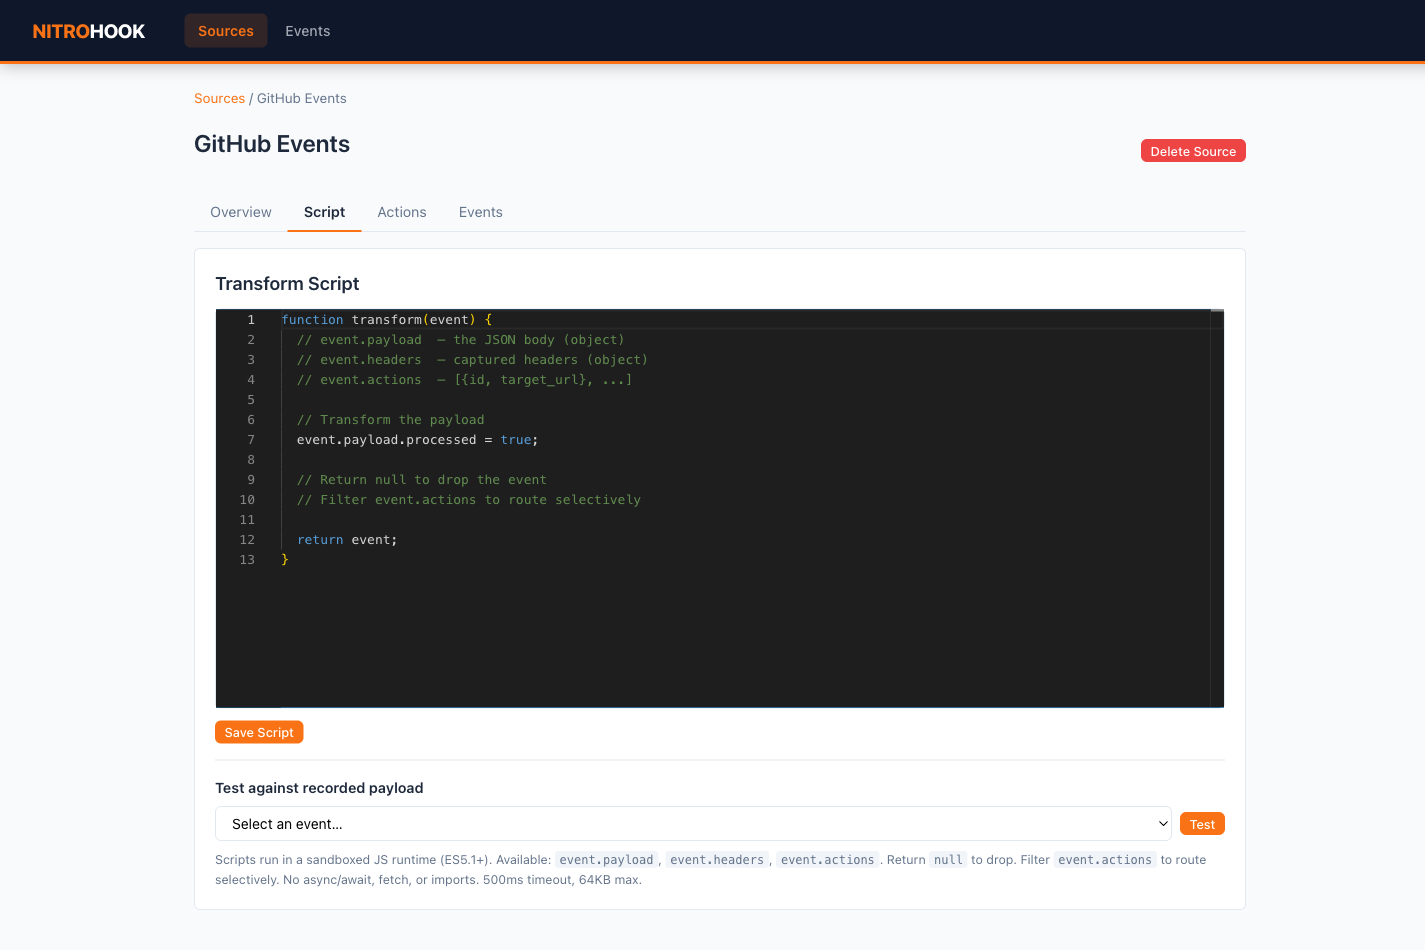This screenshot has width=1425, height=950.
Task: Click the event.payload code badge
Action: point(607,859)
